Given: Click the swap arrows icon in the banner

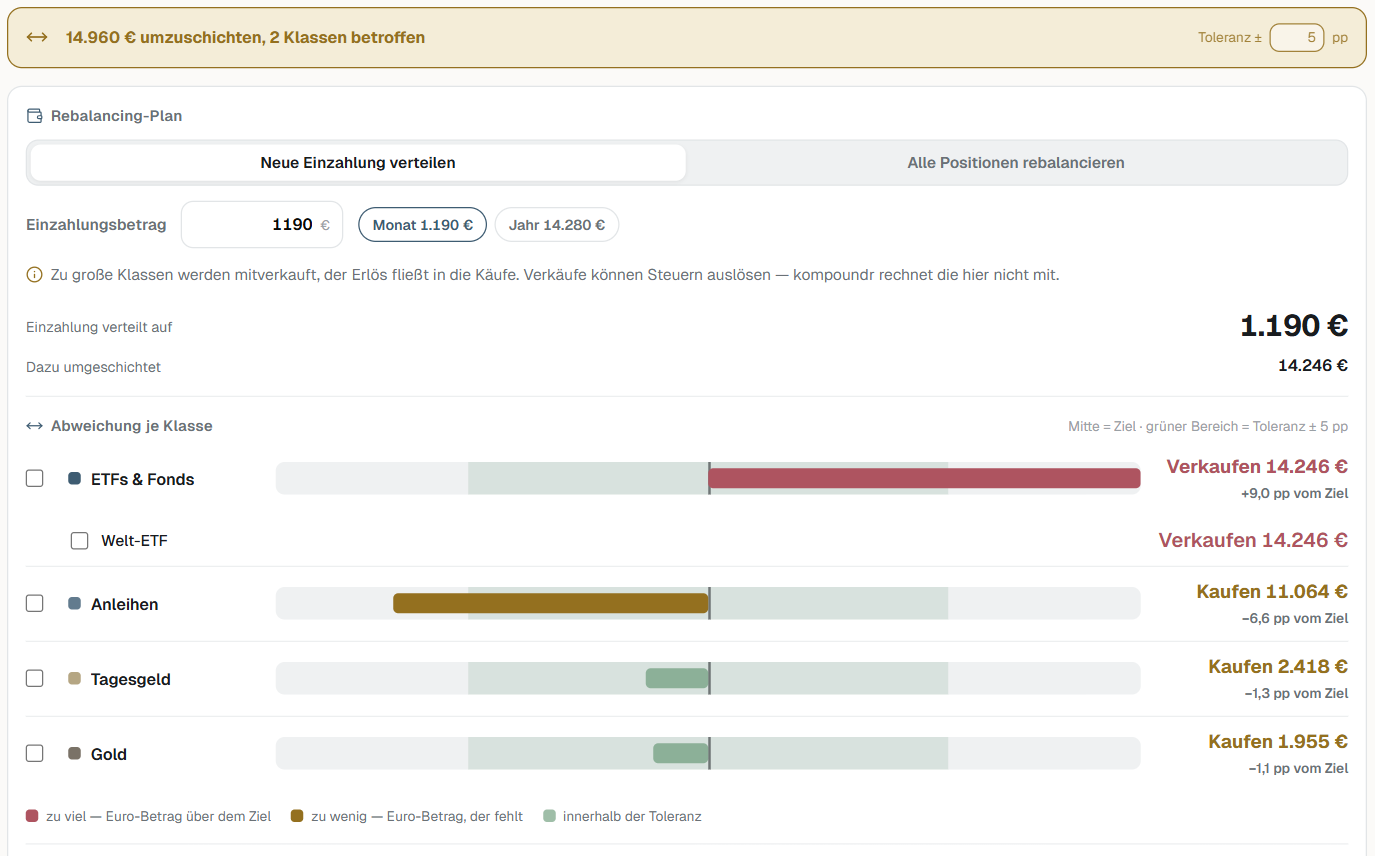Looking at the screenshot, I should coord(37,38).
